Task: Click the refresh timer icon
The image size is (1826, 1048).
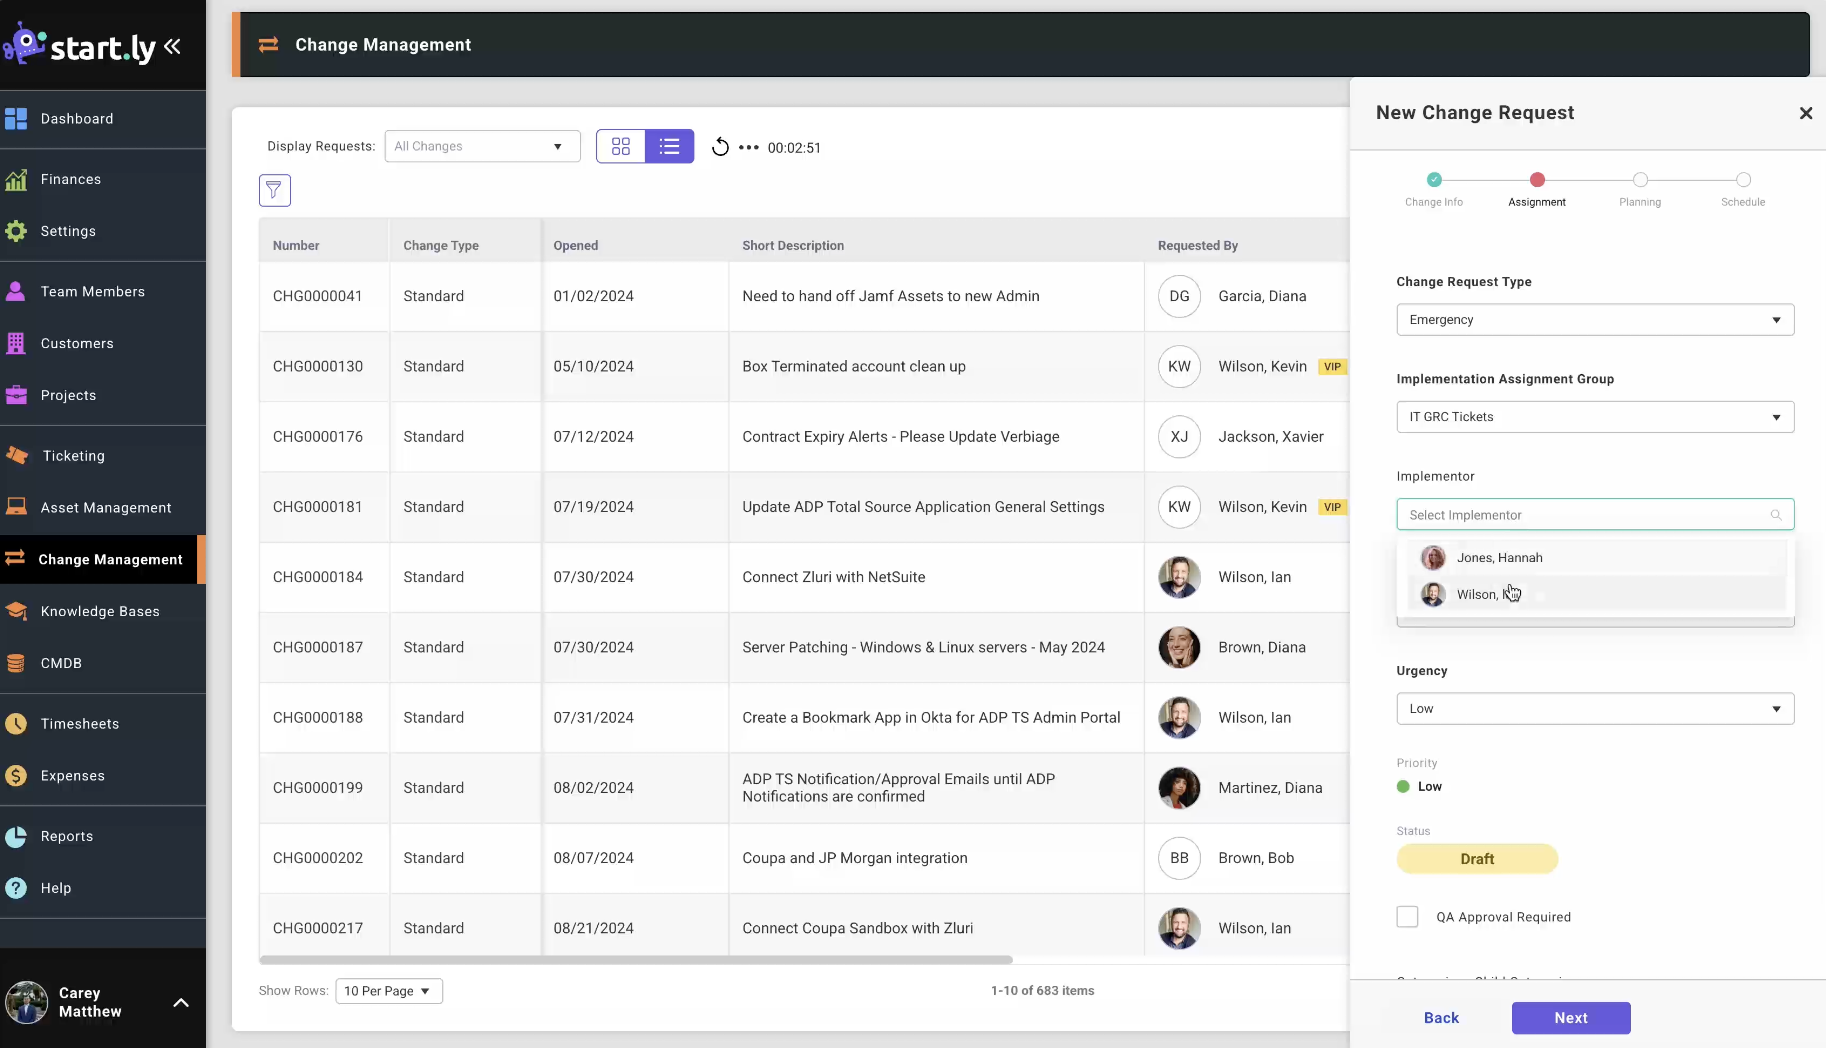Action: tap(720, 148)
